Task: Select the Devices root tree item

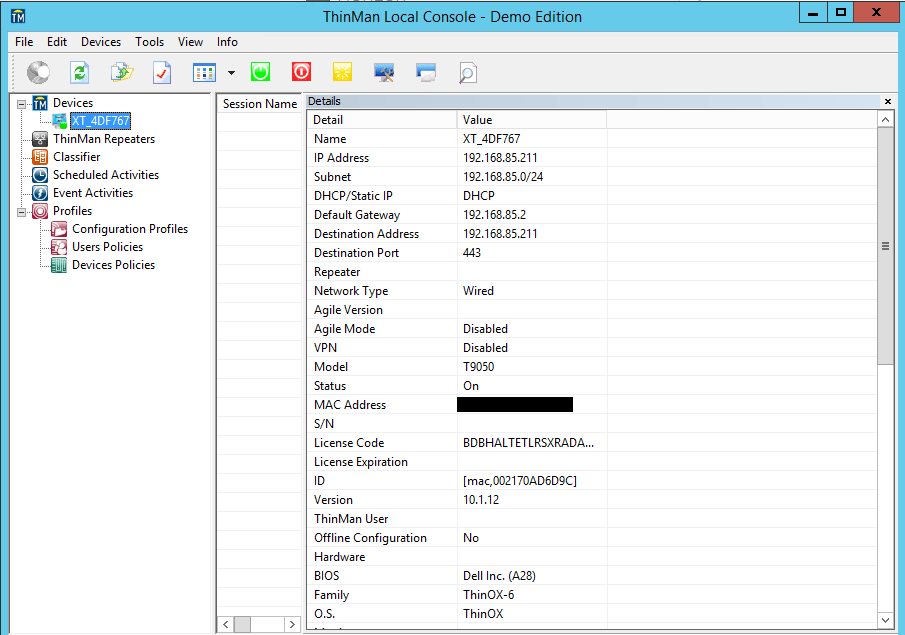Action: tap(73, 103)
